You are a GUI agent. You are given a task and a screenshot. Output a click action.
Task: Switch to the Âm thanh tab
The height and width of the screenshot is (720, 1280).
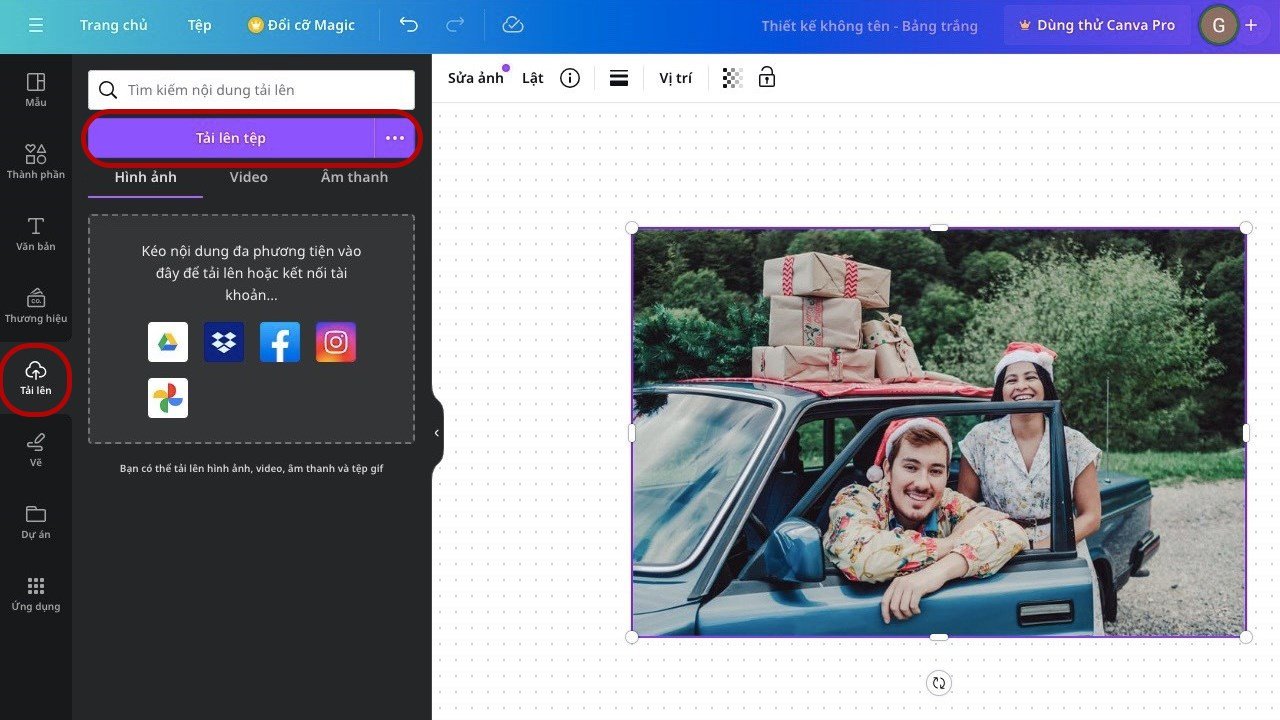(x=354, y=177)
